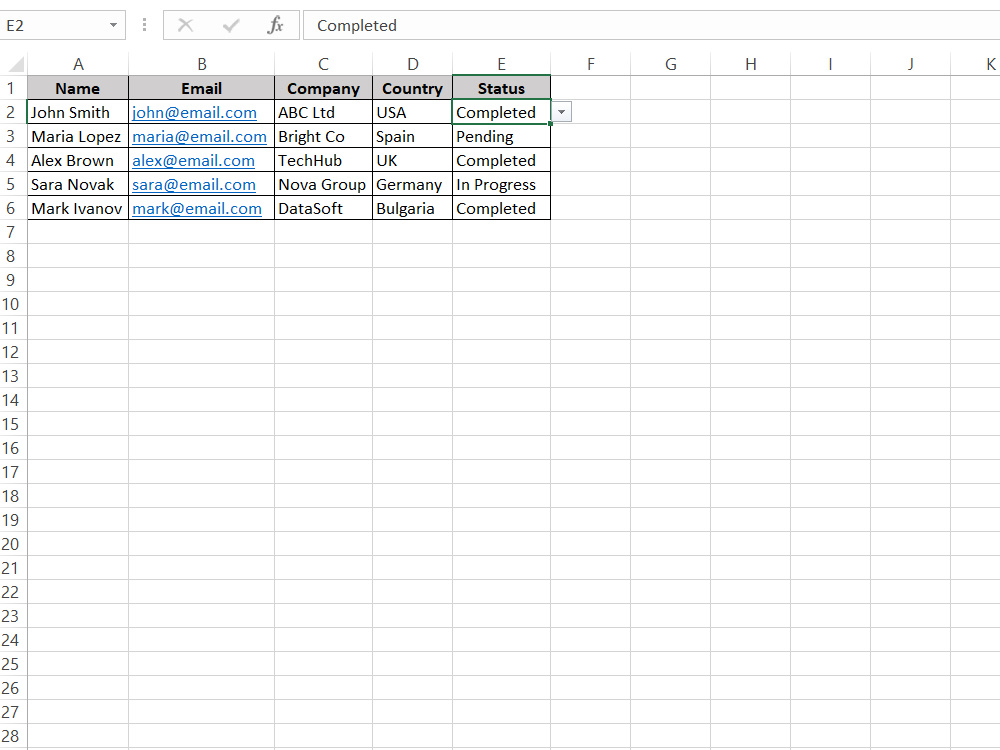1000x750 pixels.
Task: Select the Maria Lopez cell
Action: pyautogui.click(x=78, y=136)
